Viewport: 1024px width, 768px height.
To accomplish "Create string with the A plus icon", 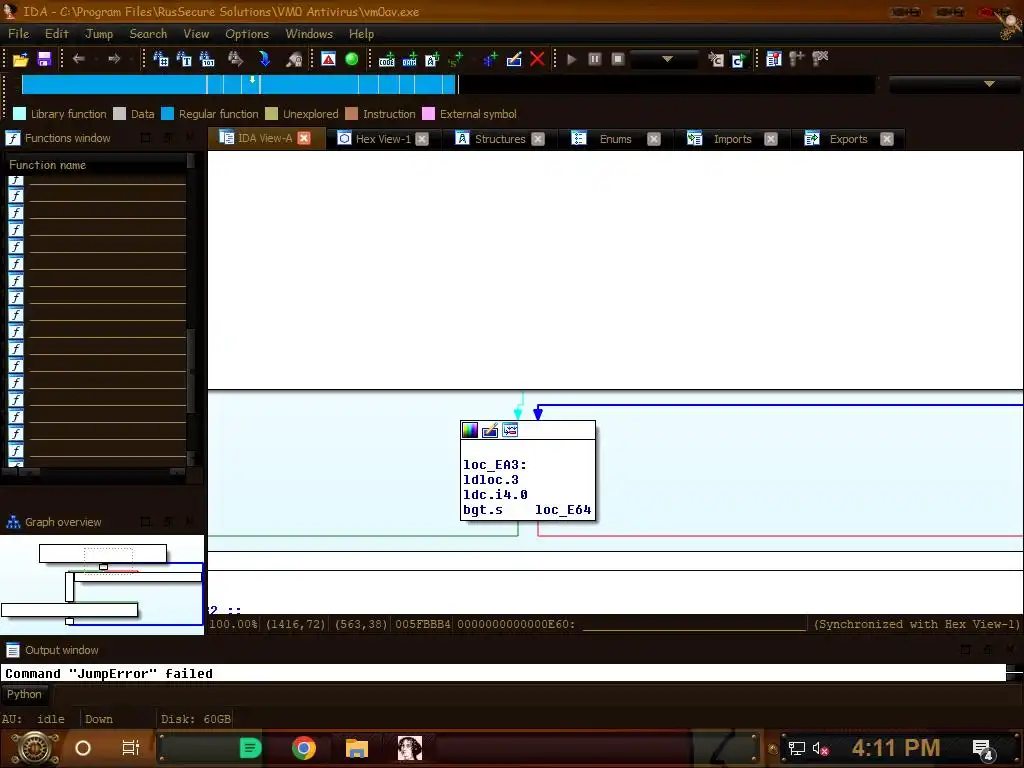I will tap(432, 59).
